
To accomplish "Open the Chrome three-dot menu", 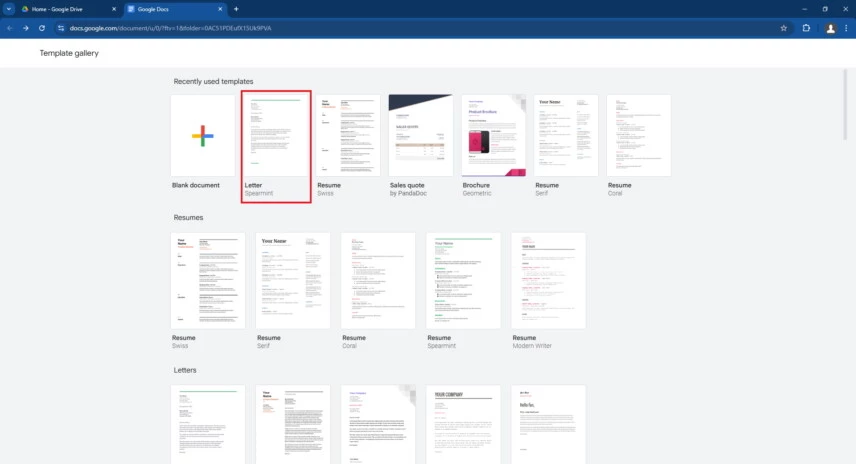I will point(846,28).
